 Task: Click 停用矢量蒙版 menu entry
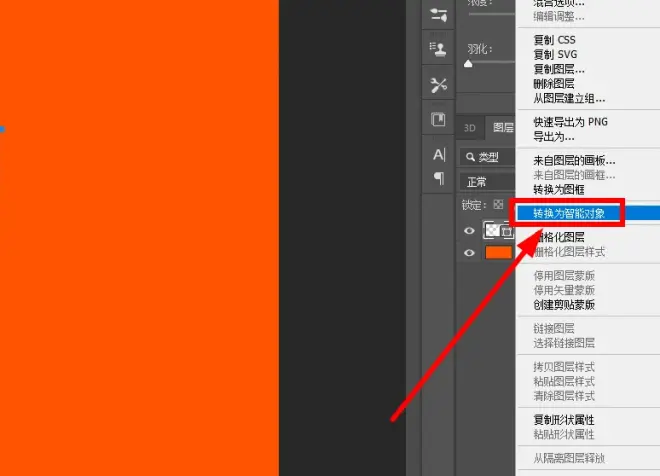pyautogui.click(x=564, y=290)
